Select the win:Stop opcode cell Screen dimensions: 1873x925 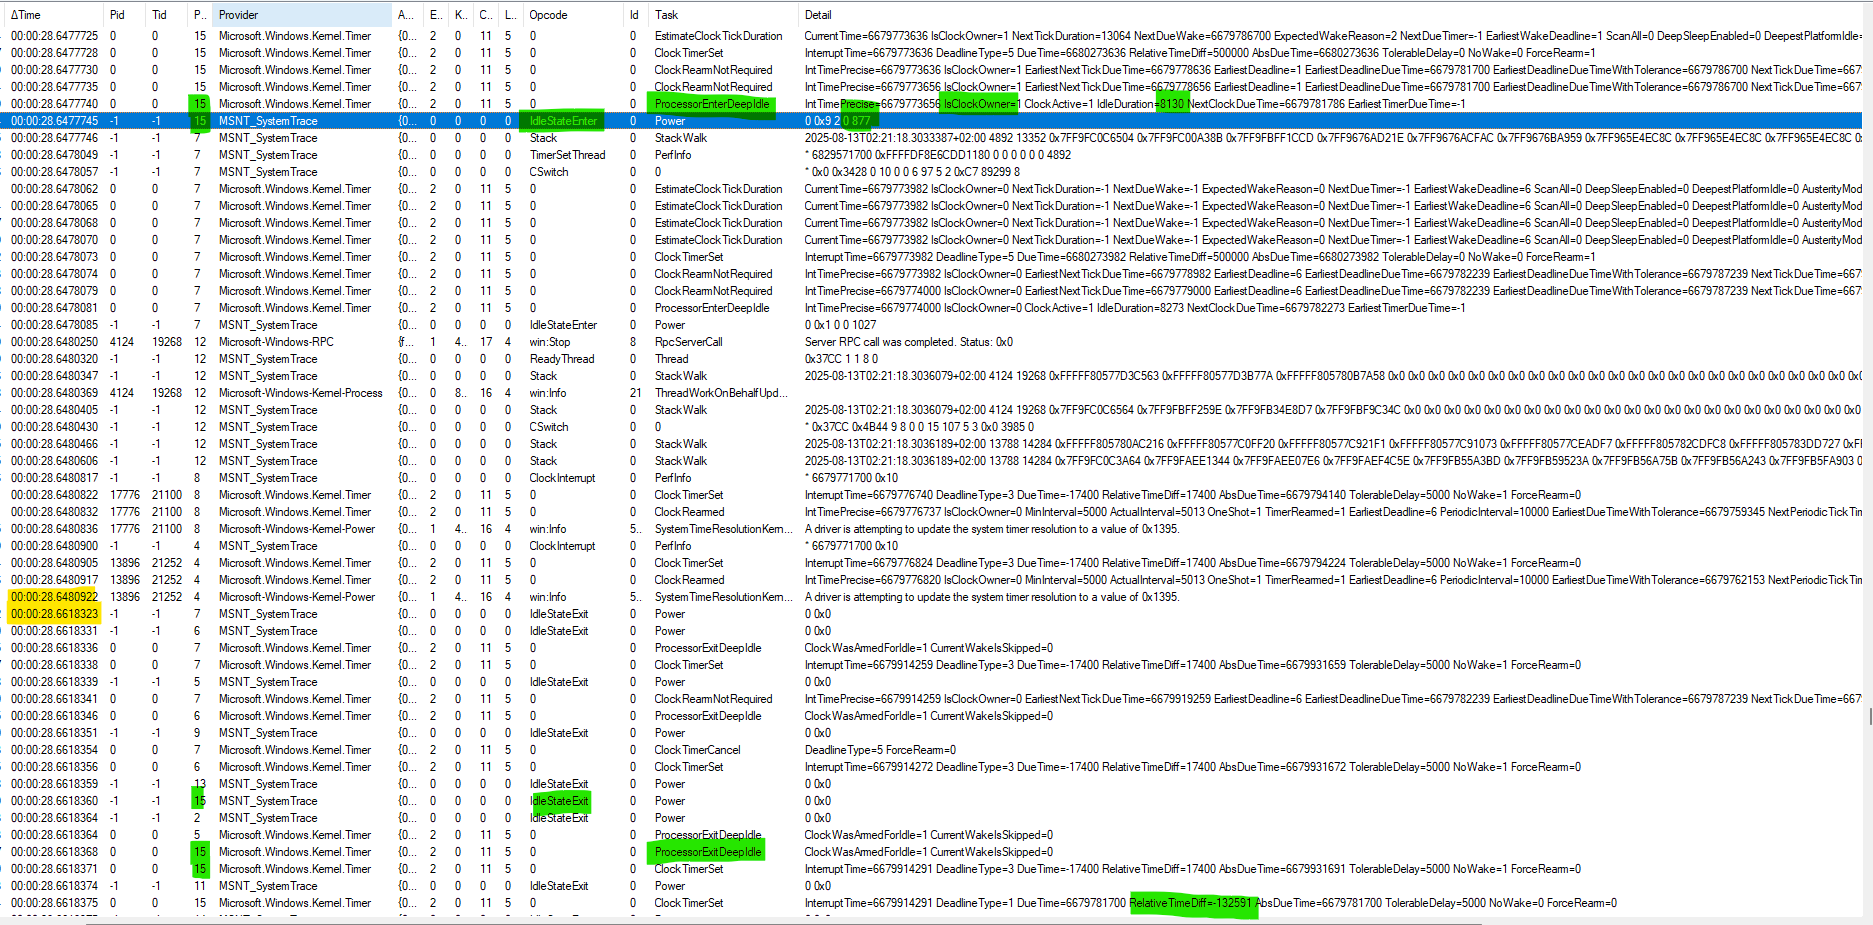point(550,342)
